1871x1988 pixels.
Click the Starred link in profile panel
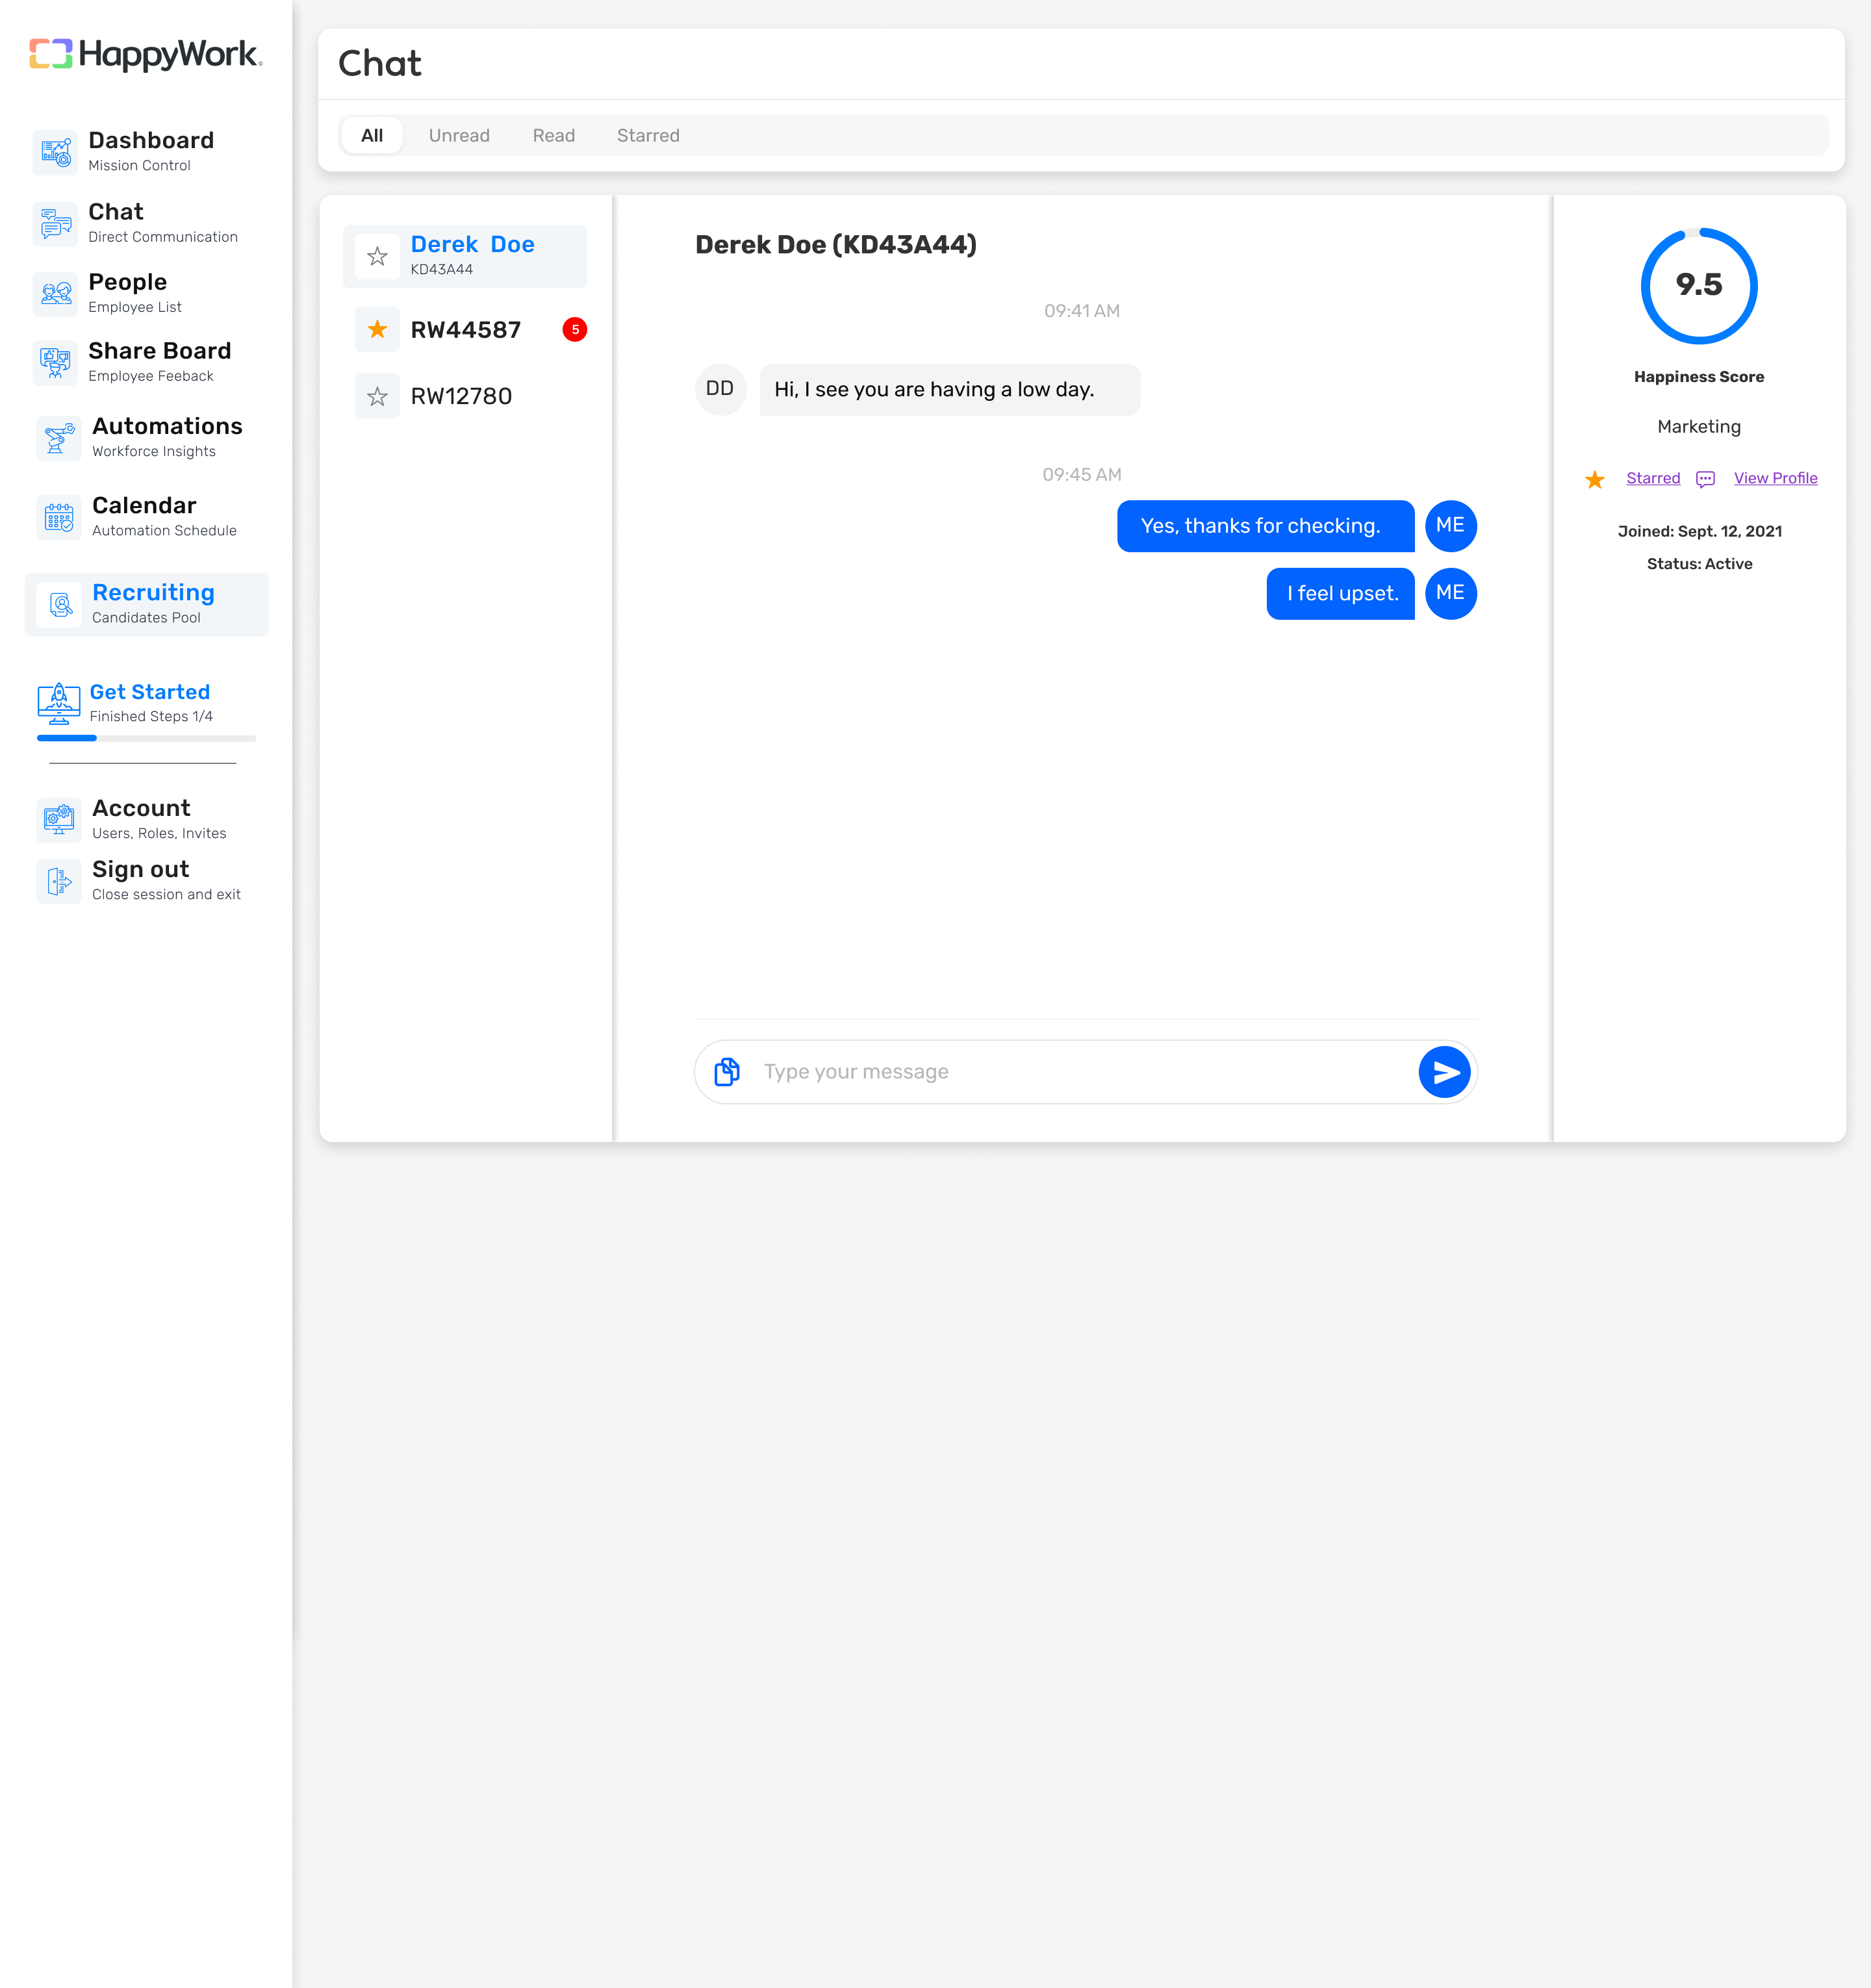click(1653, 478)
